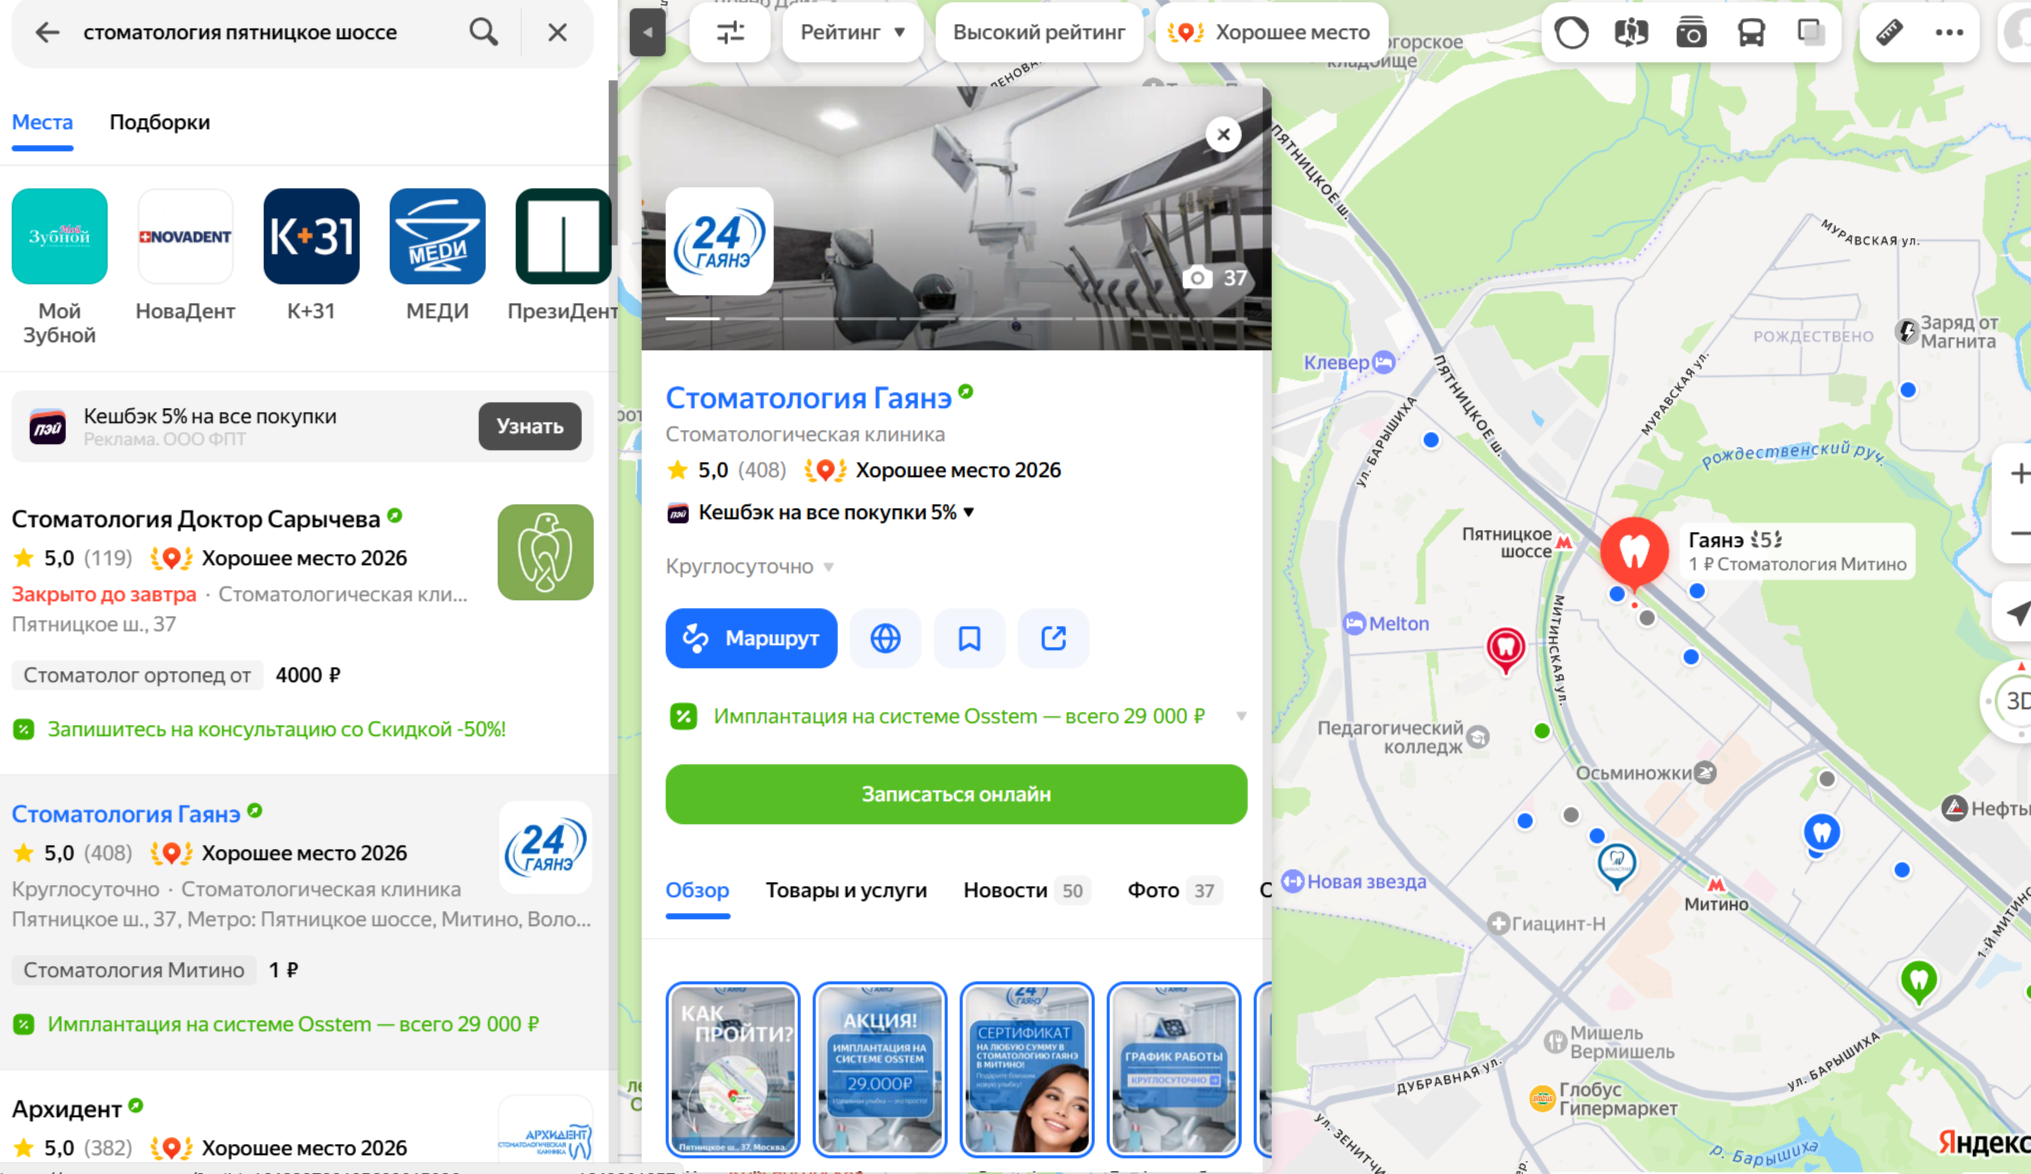Image resolution: width=2031 pixels, height=1174 pixels.
Task: Open the Обзор tab
Action: click(x=697, y=890)
